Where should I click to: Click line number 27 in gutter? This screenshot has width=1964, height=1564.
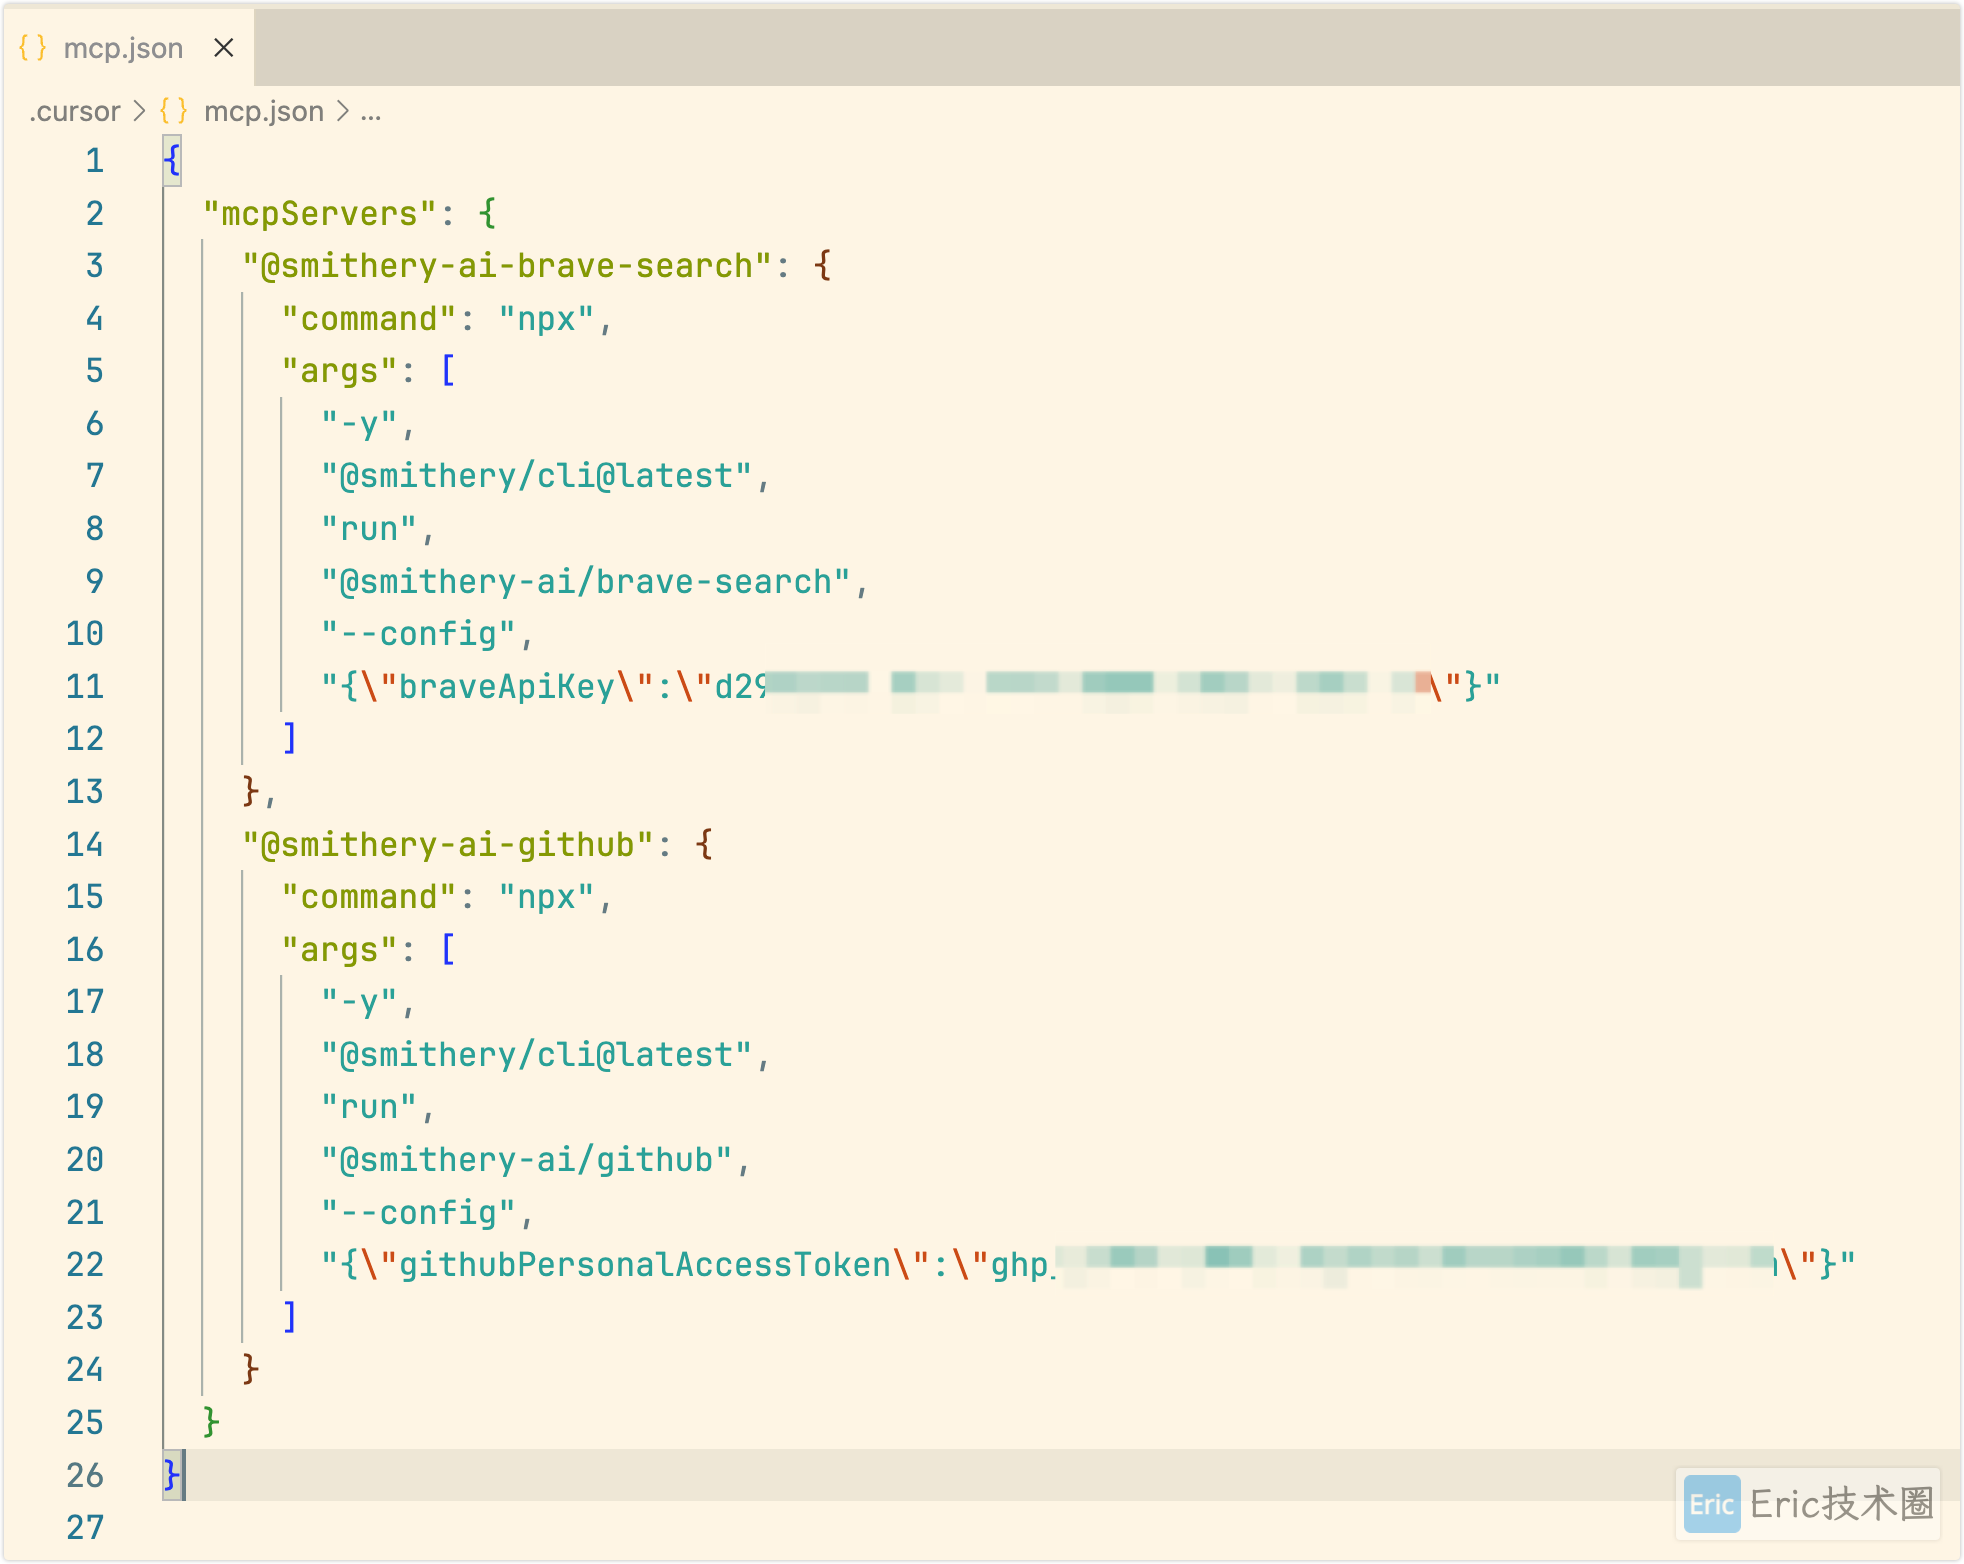[x=85, y=1528]
